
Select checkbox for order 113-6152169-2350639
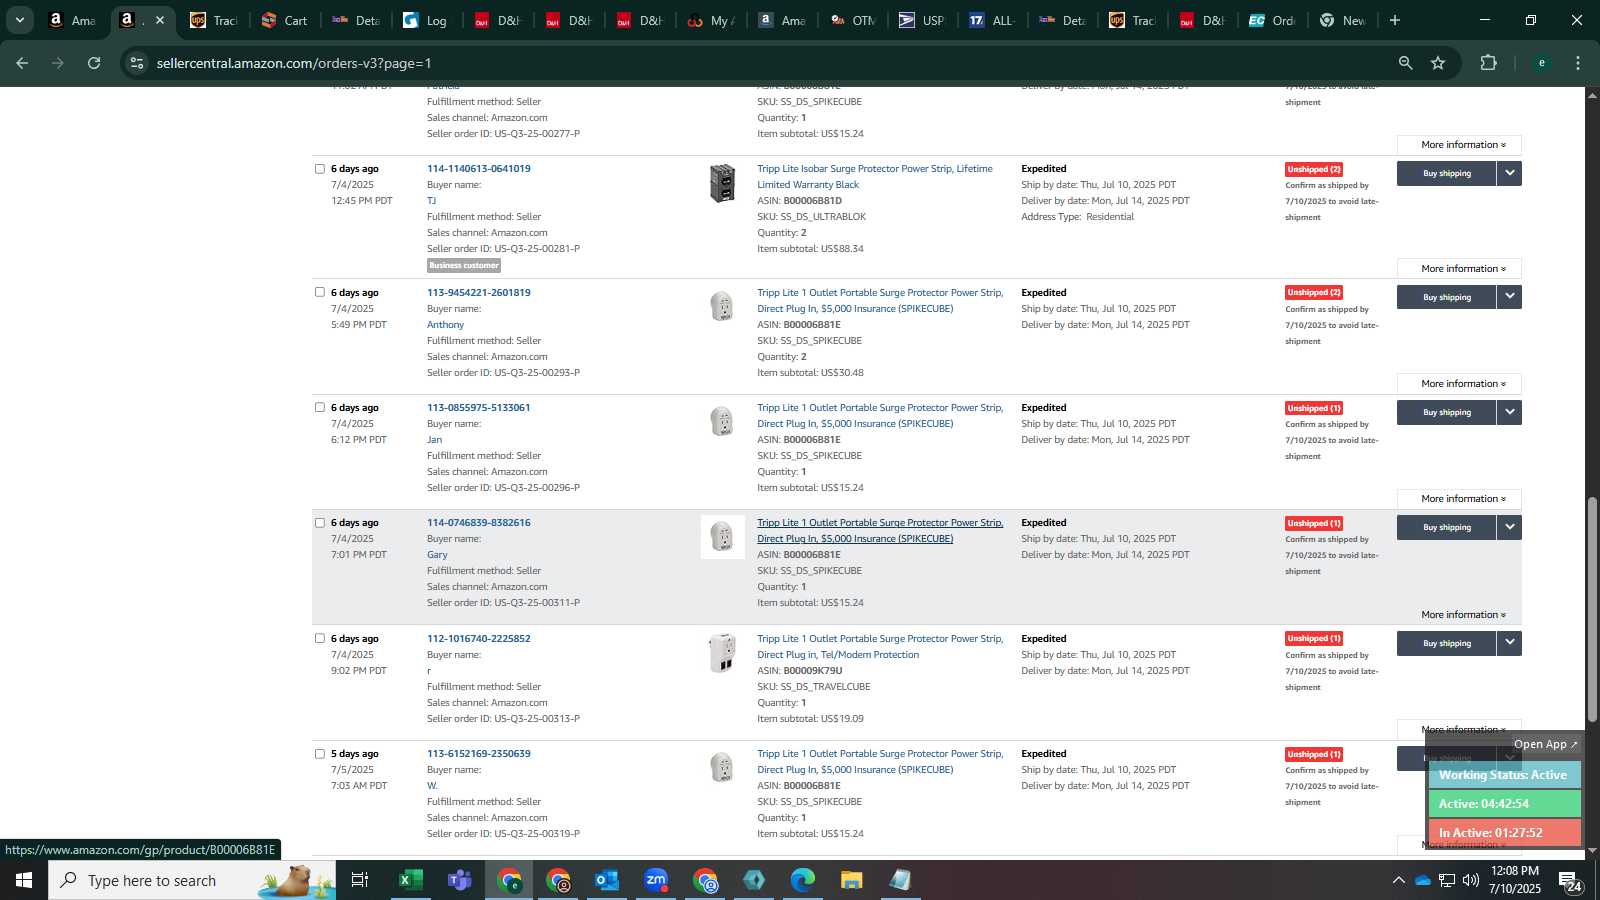pyautogui.click(x=320, y=754)
